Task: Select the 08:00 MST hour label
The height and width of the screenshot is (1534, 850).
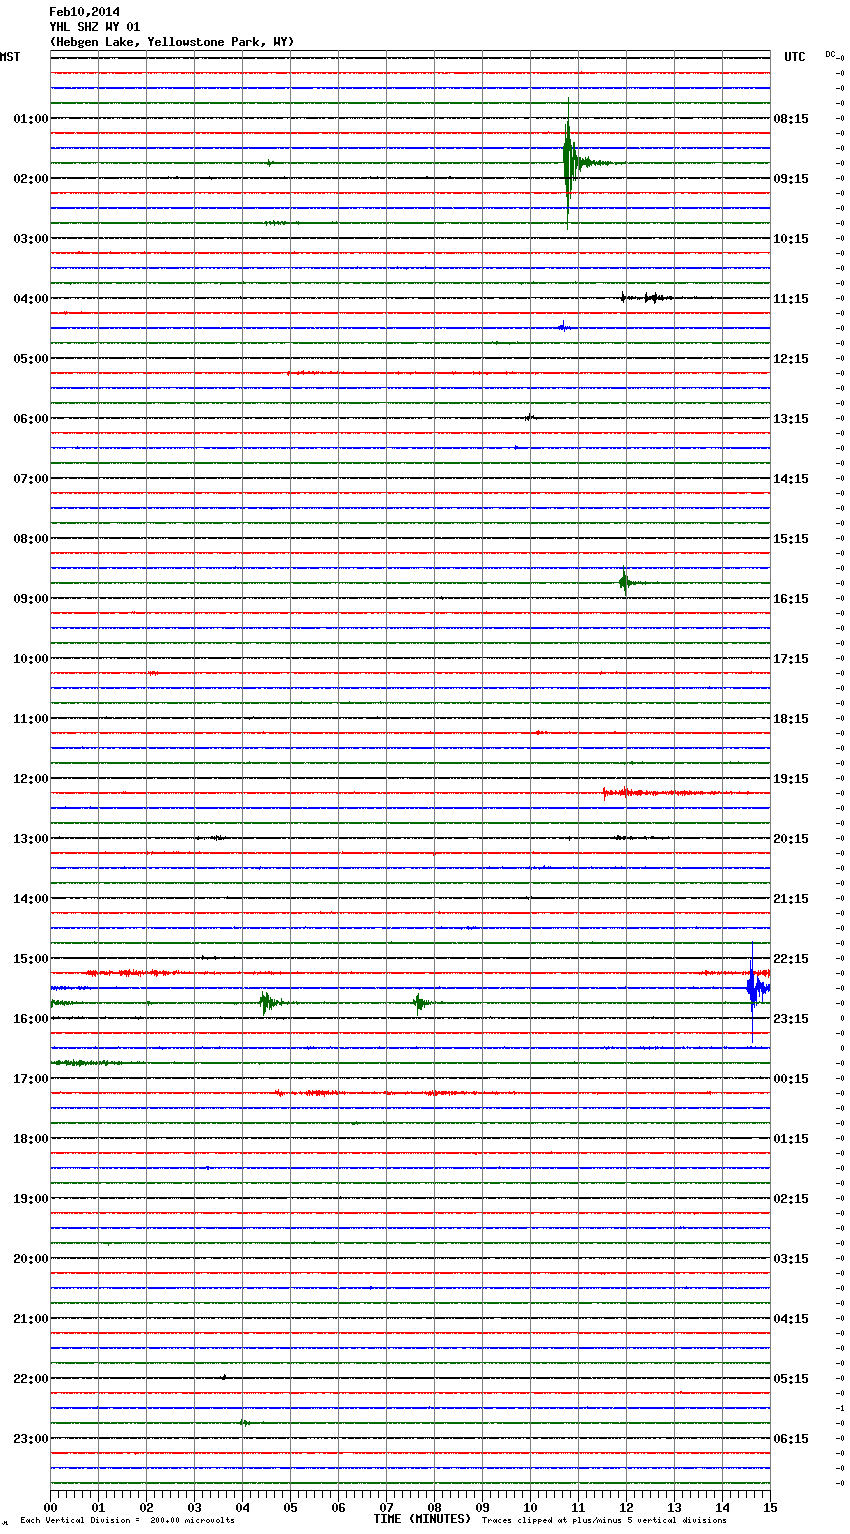Action: [x=31, y=539]
